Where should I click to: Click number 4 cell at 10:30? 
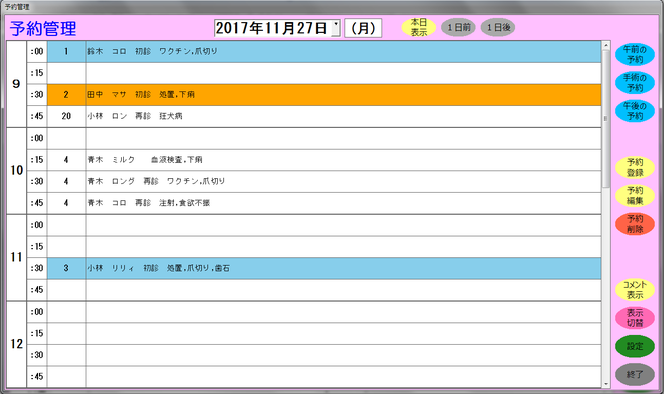[66, 182]
